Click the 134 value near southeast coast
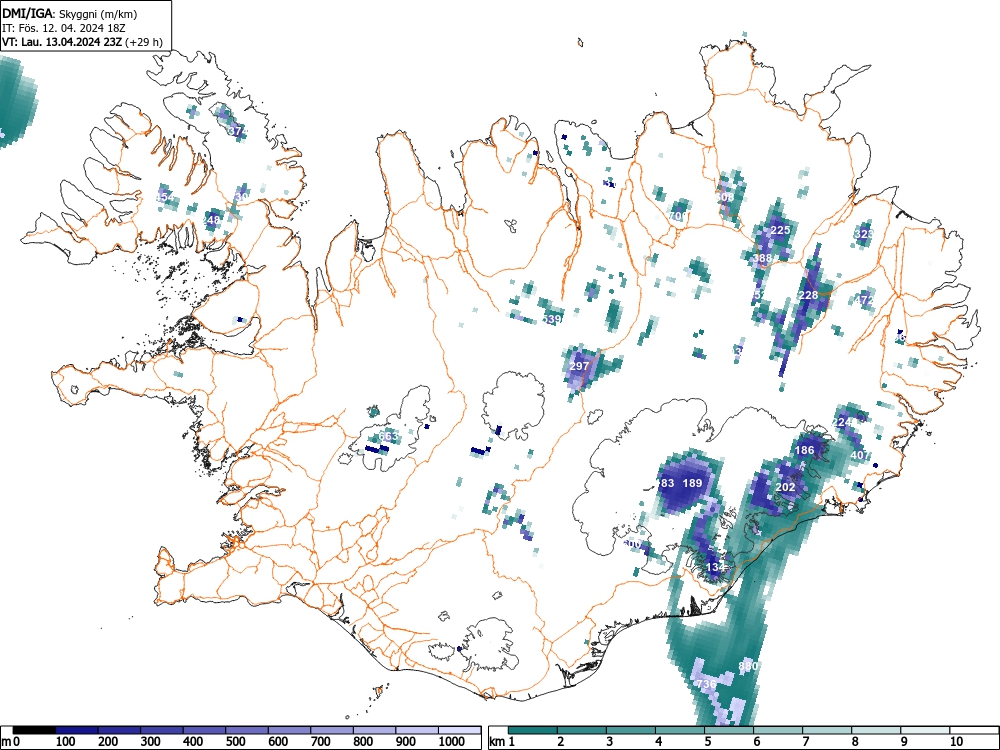 [x=716, y=567]
